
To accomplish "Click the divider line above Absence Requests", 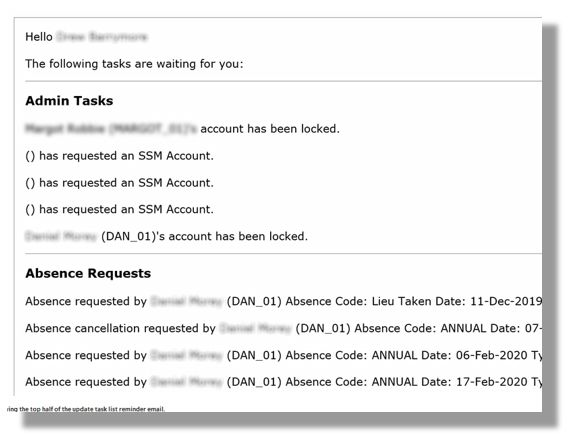I will pos(284,253).
